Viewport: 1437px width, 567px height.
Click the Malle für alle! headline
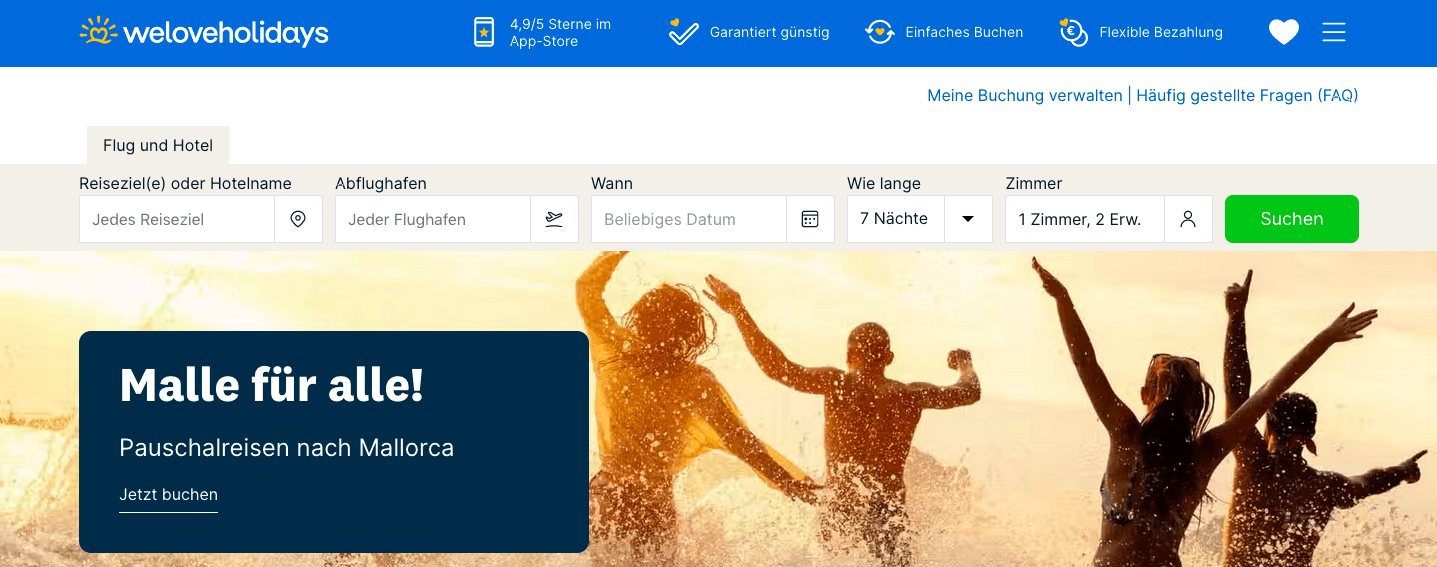pyautogui.click(x=271, y=385)
